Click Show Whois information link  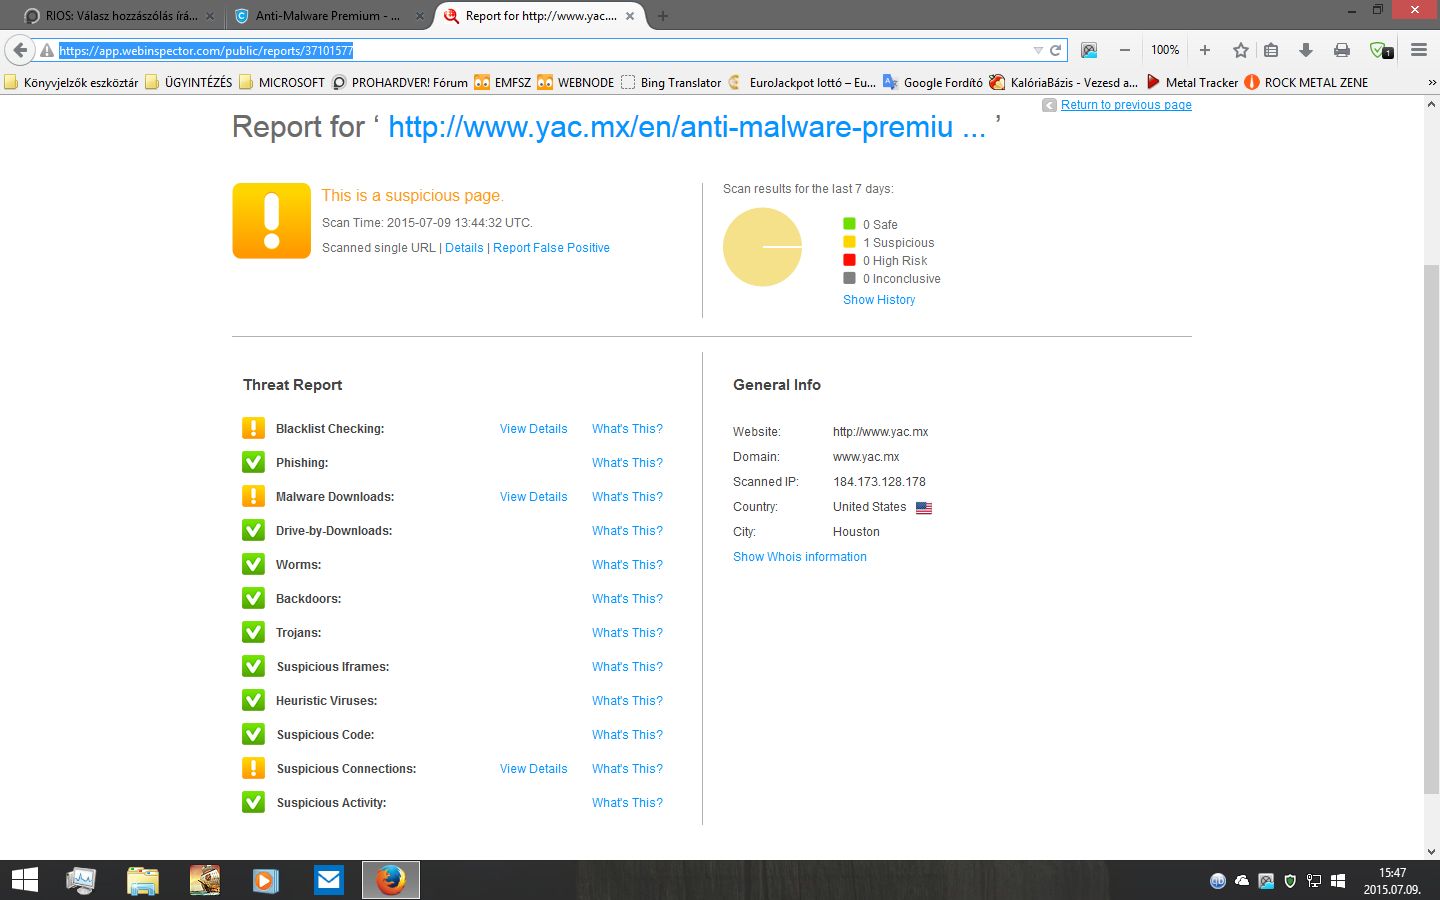pos(800,557)
